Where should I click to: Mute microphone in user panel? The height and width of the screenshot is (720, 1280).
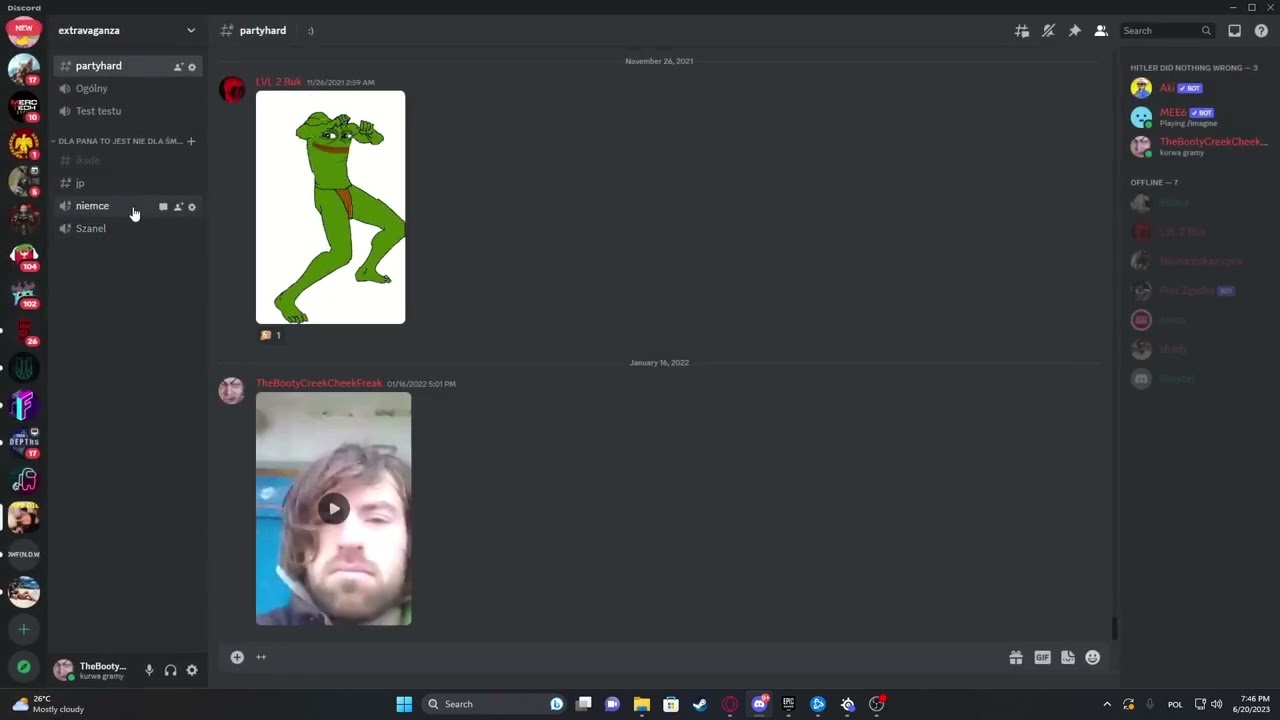(149, 670)
